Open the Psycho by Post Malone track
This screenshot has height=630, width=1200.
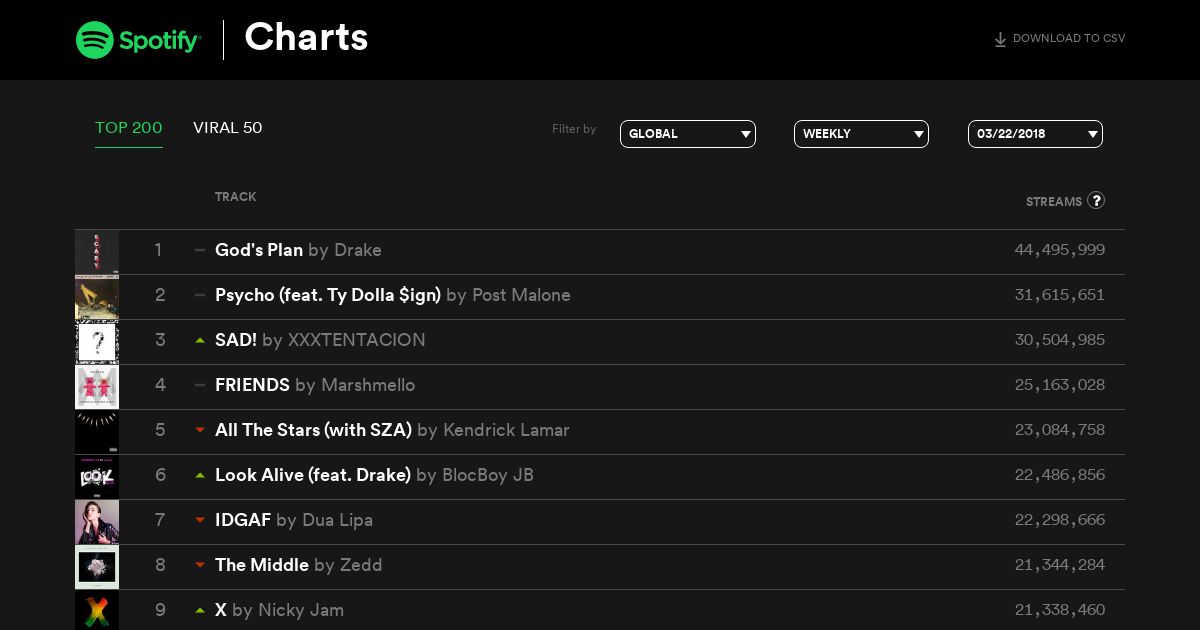tap(393, 295)
